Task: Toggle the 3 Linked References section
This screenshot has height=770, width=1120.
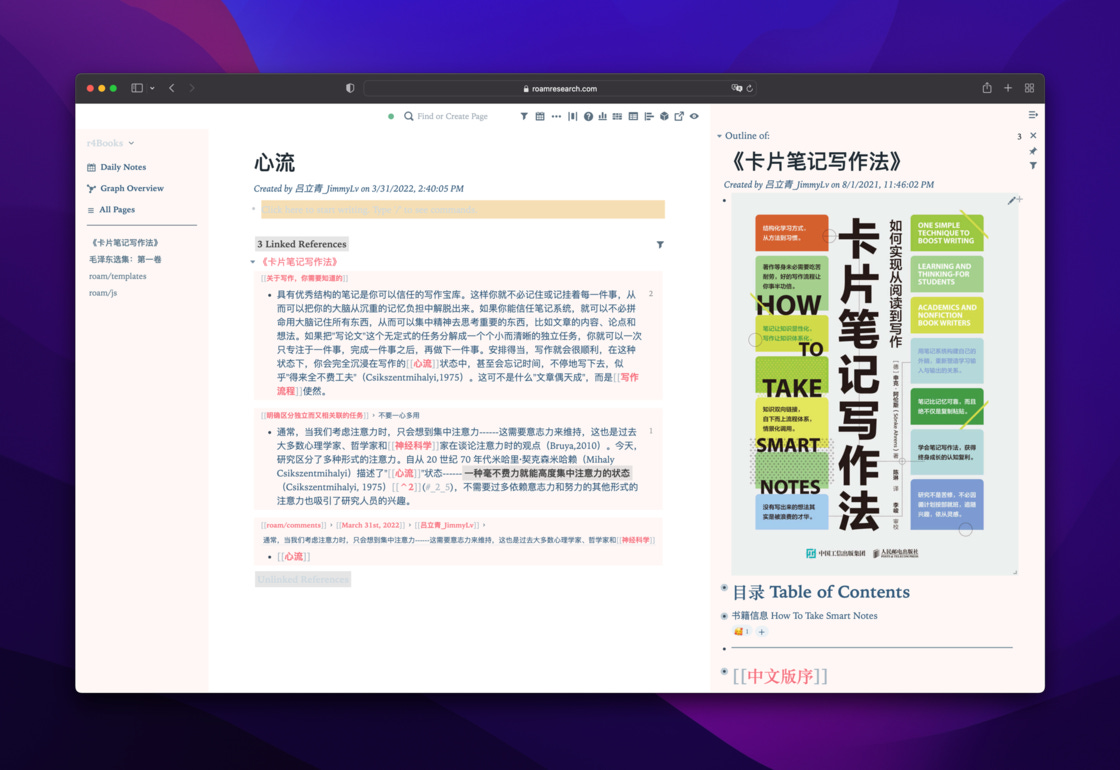Action: (x=301, y=244)
